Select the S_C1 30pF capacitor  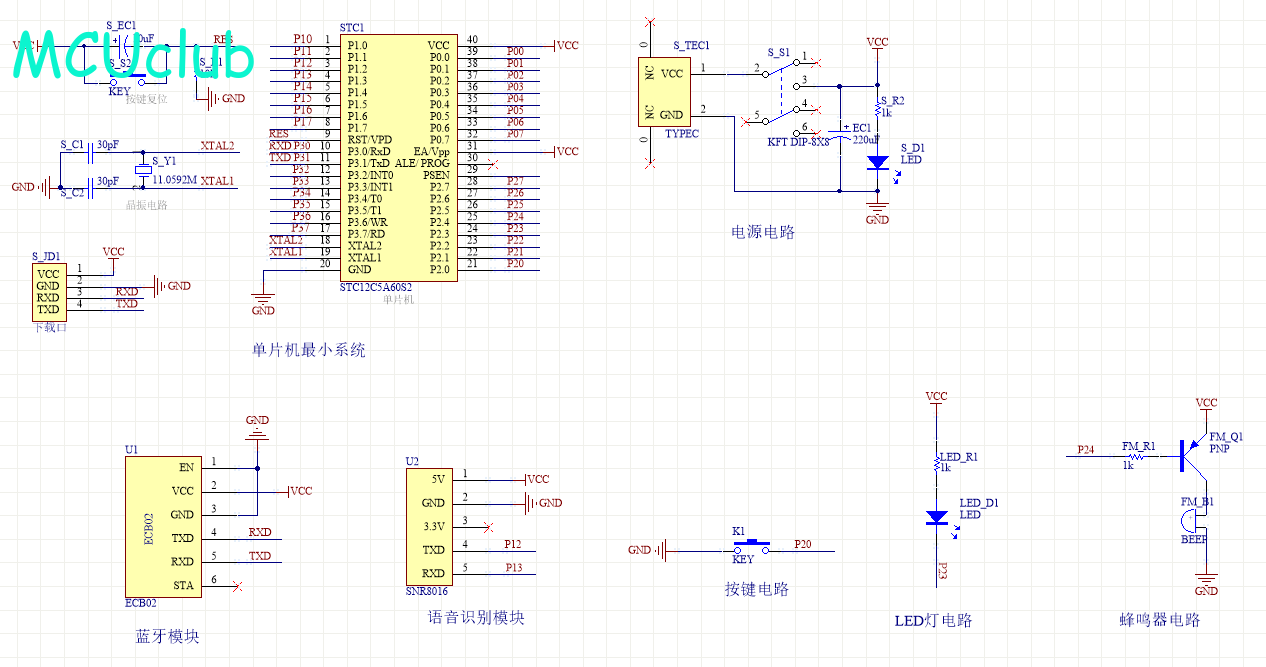92,152
